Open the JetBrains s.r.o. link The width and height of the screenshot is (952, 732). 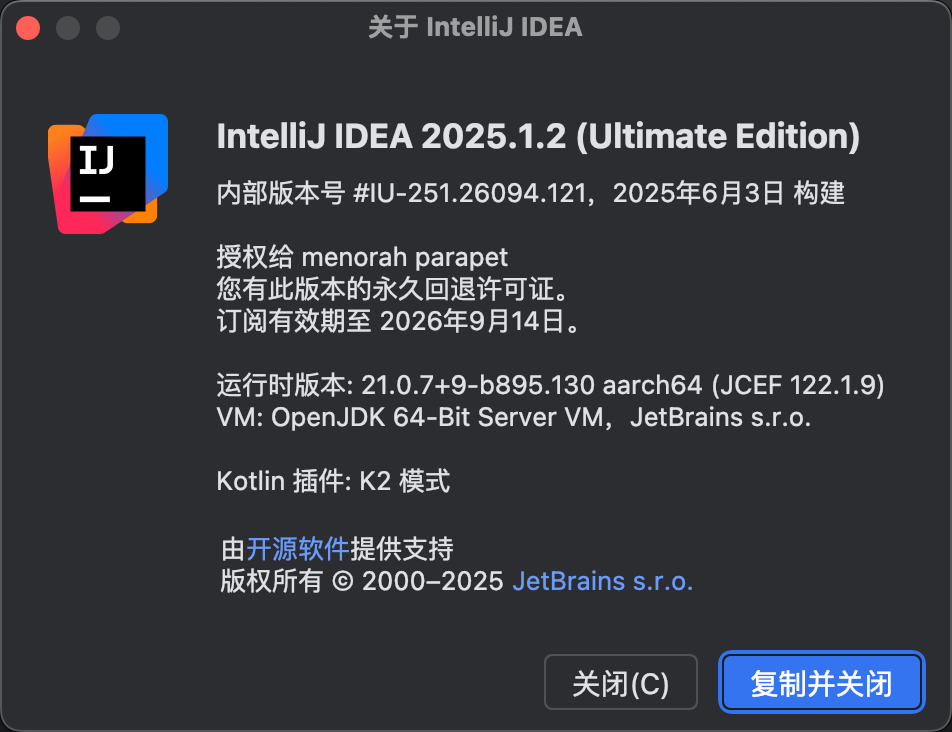point(602,581)
